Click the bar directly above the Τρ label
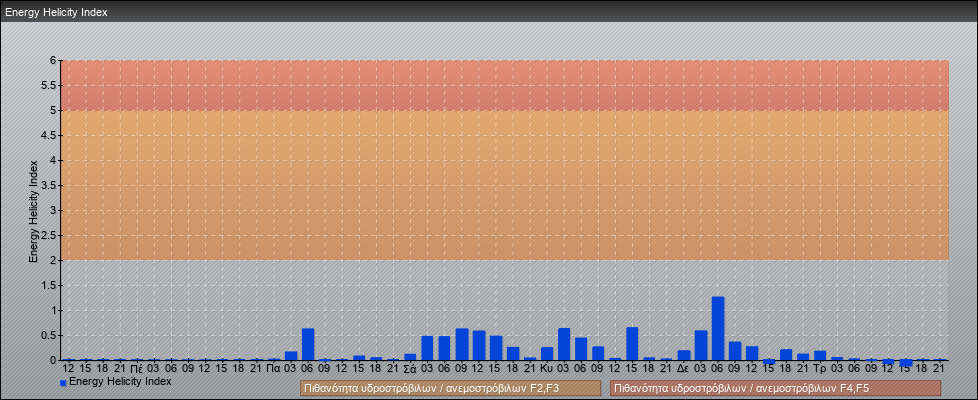 (820, 355)
